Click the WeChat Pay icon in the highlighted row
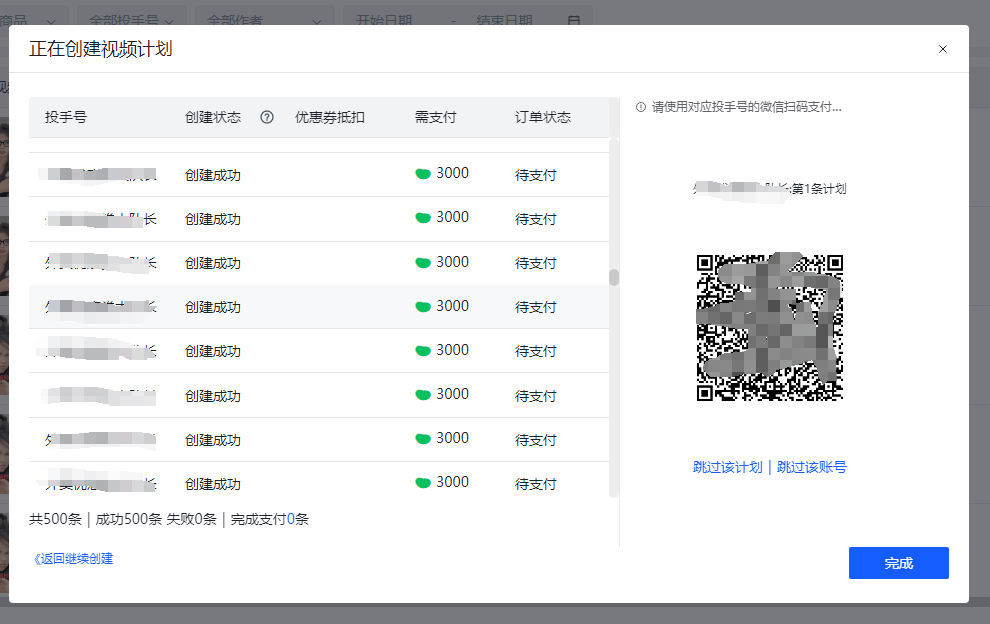The width and height of the screenshot is (990, 624). pyautogui.click(x=423, y=307)
